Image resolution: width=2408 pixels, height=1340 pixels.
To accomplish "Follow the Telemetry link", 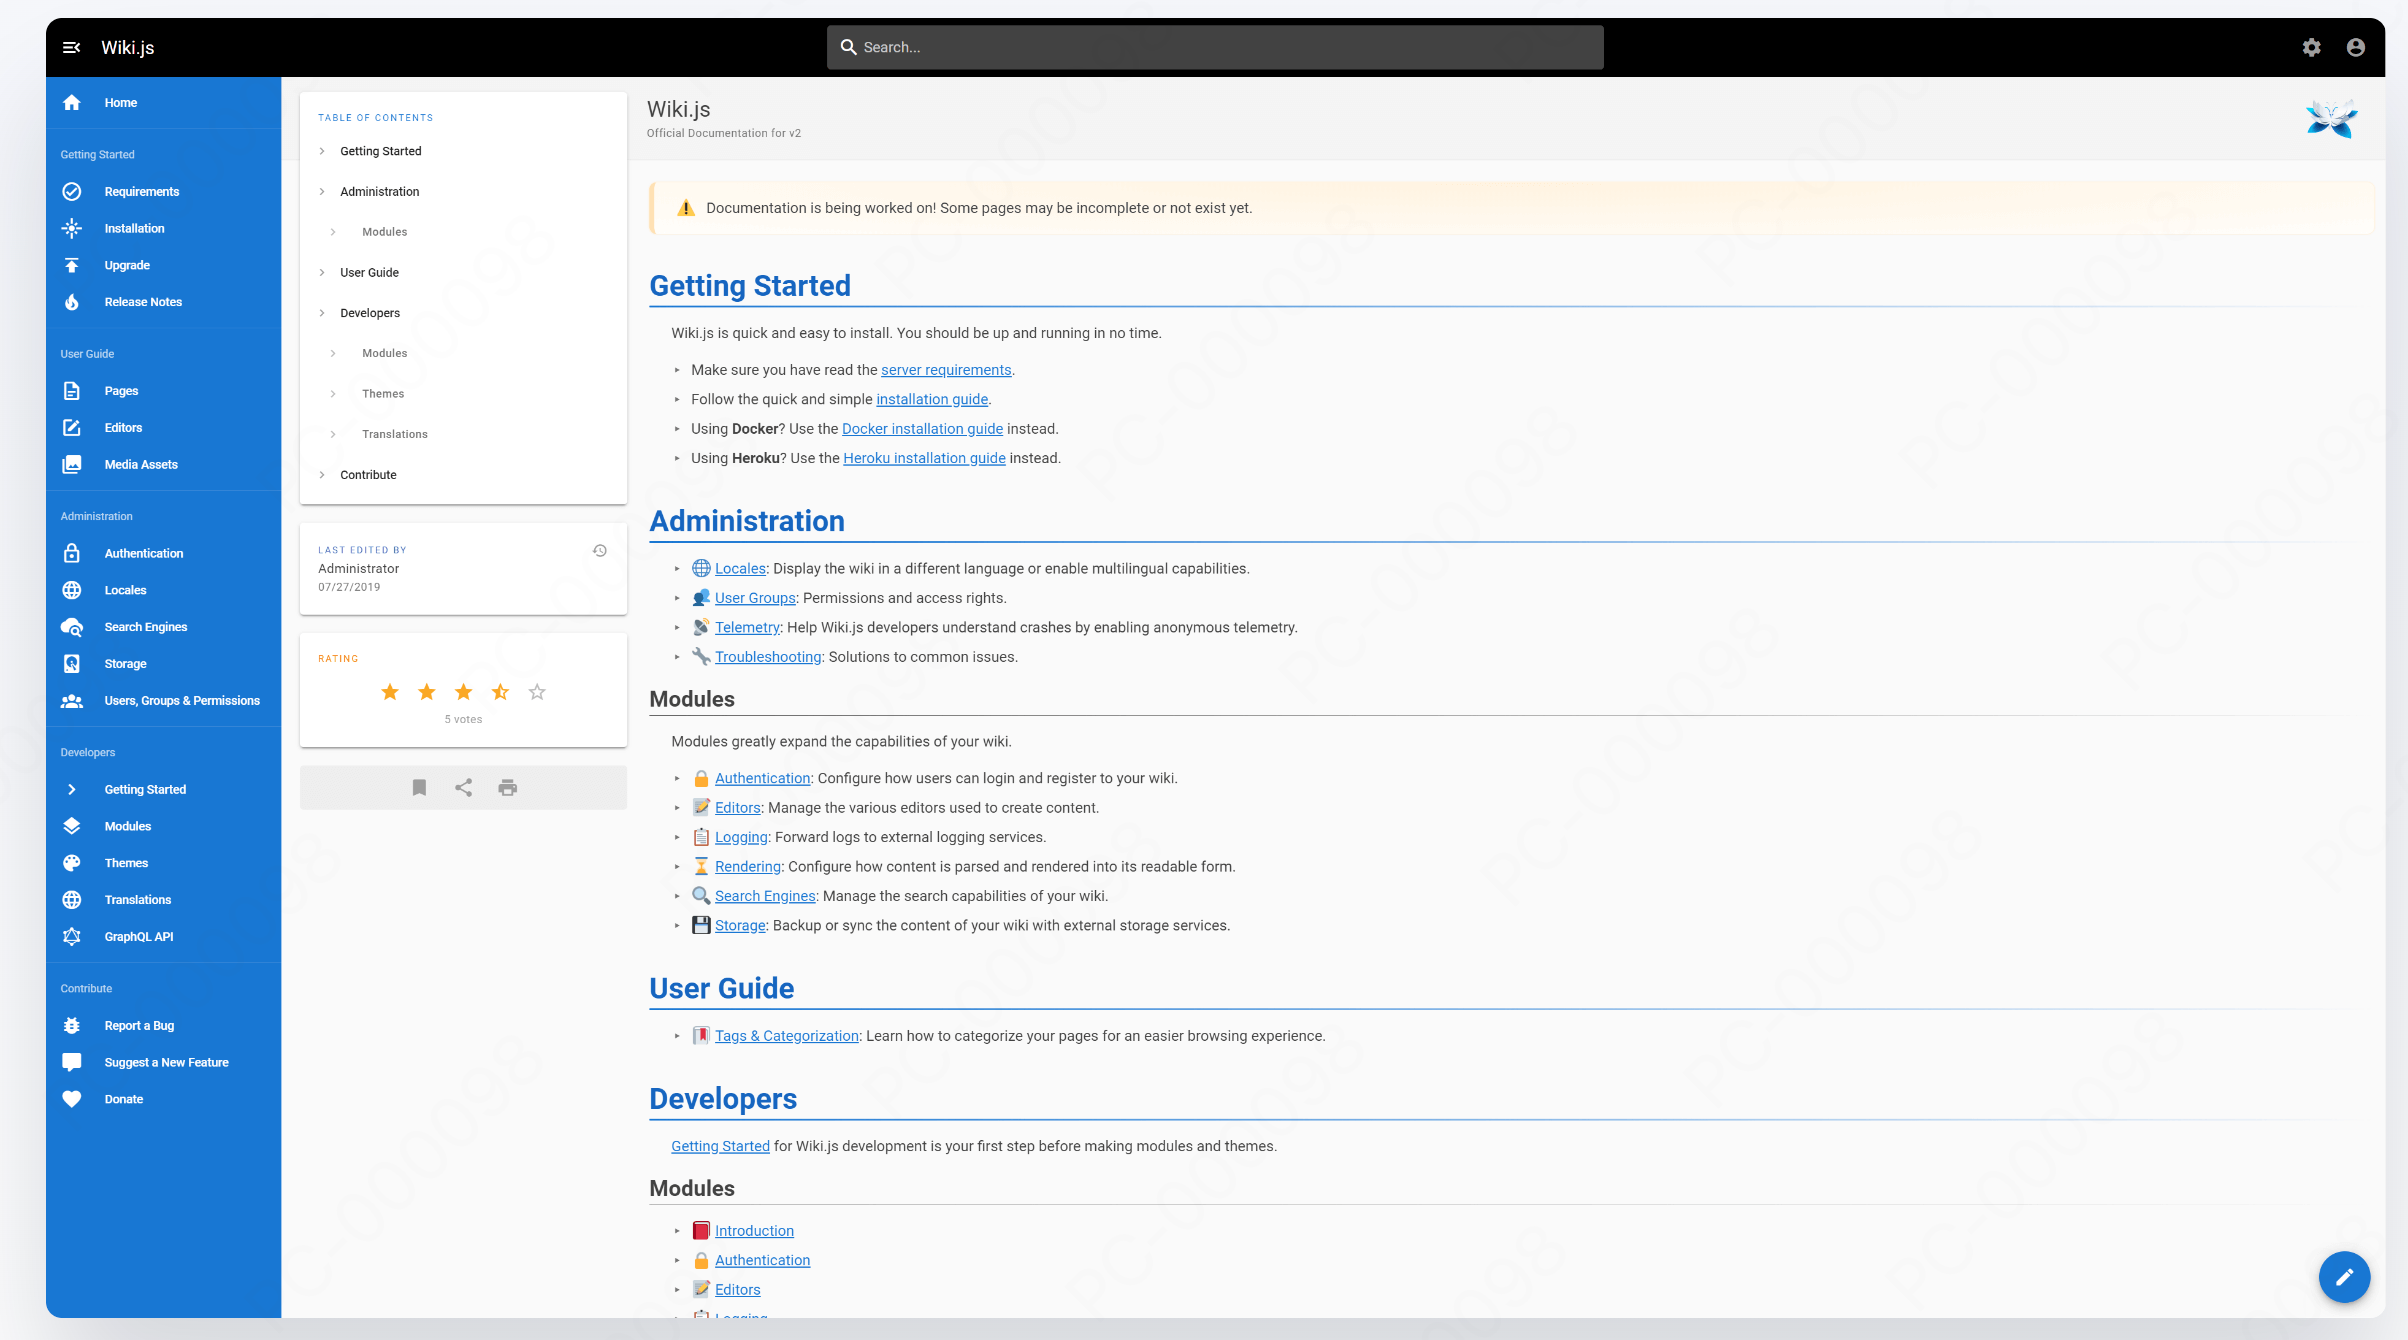I will [747, 628].
